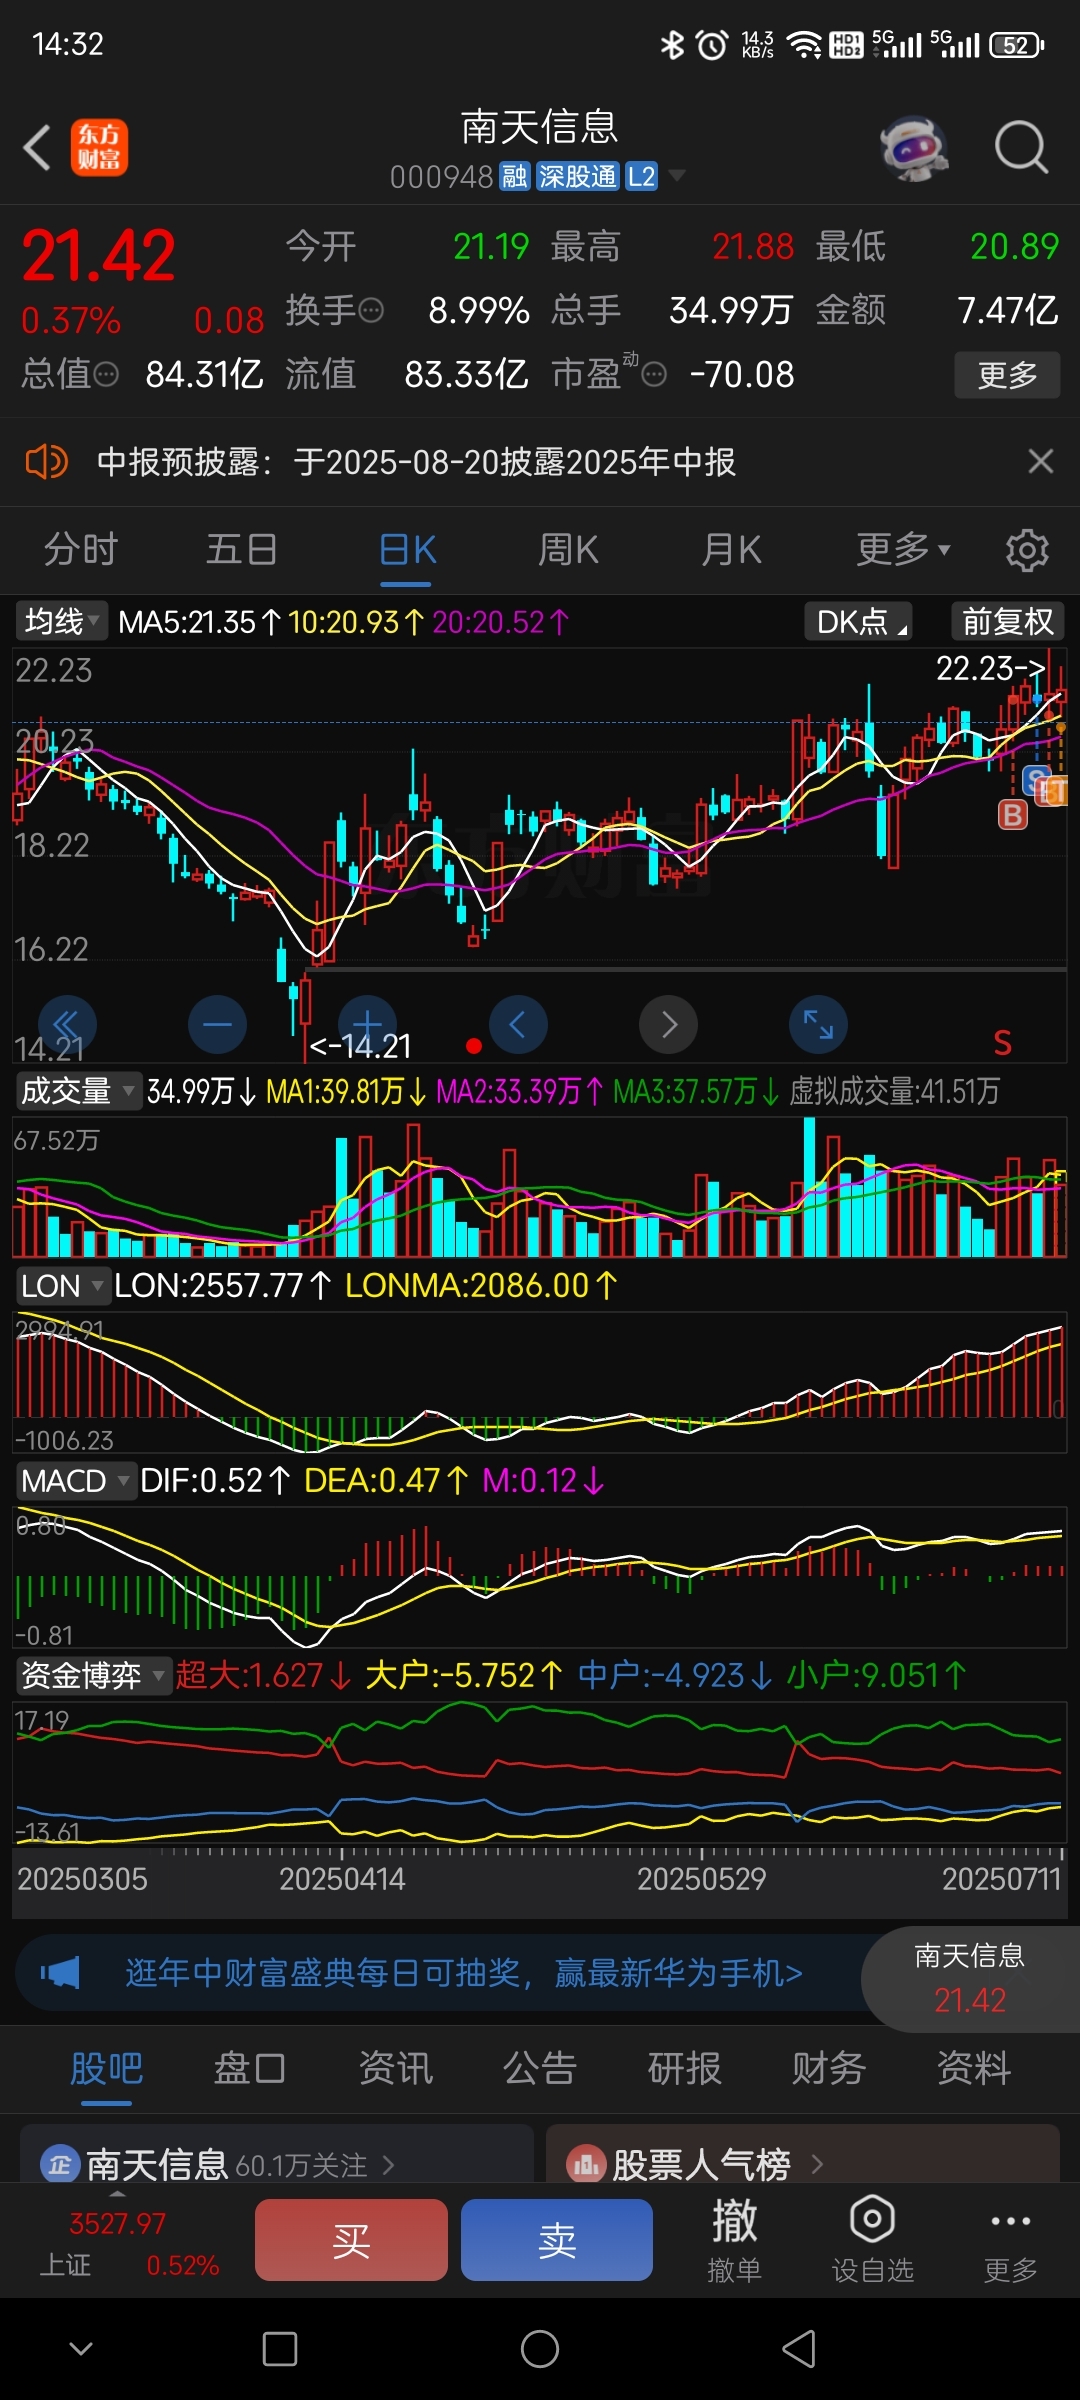Open the 财务 finance tab
The height and width of the screenshot is (2400, 1080).
[x=829, y=2068]
